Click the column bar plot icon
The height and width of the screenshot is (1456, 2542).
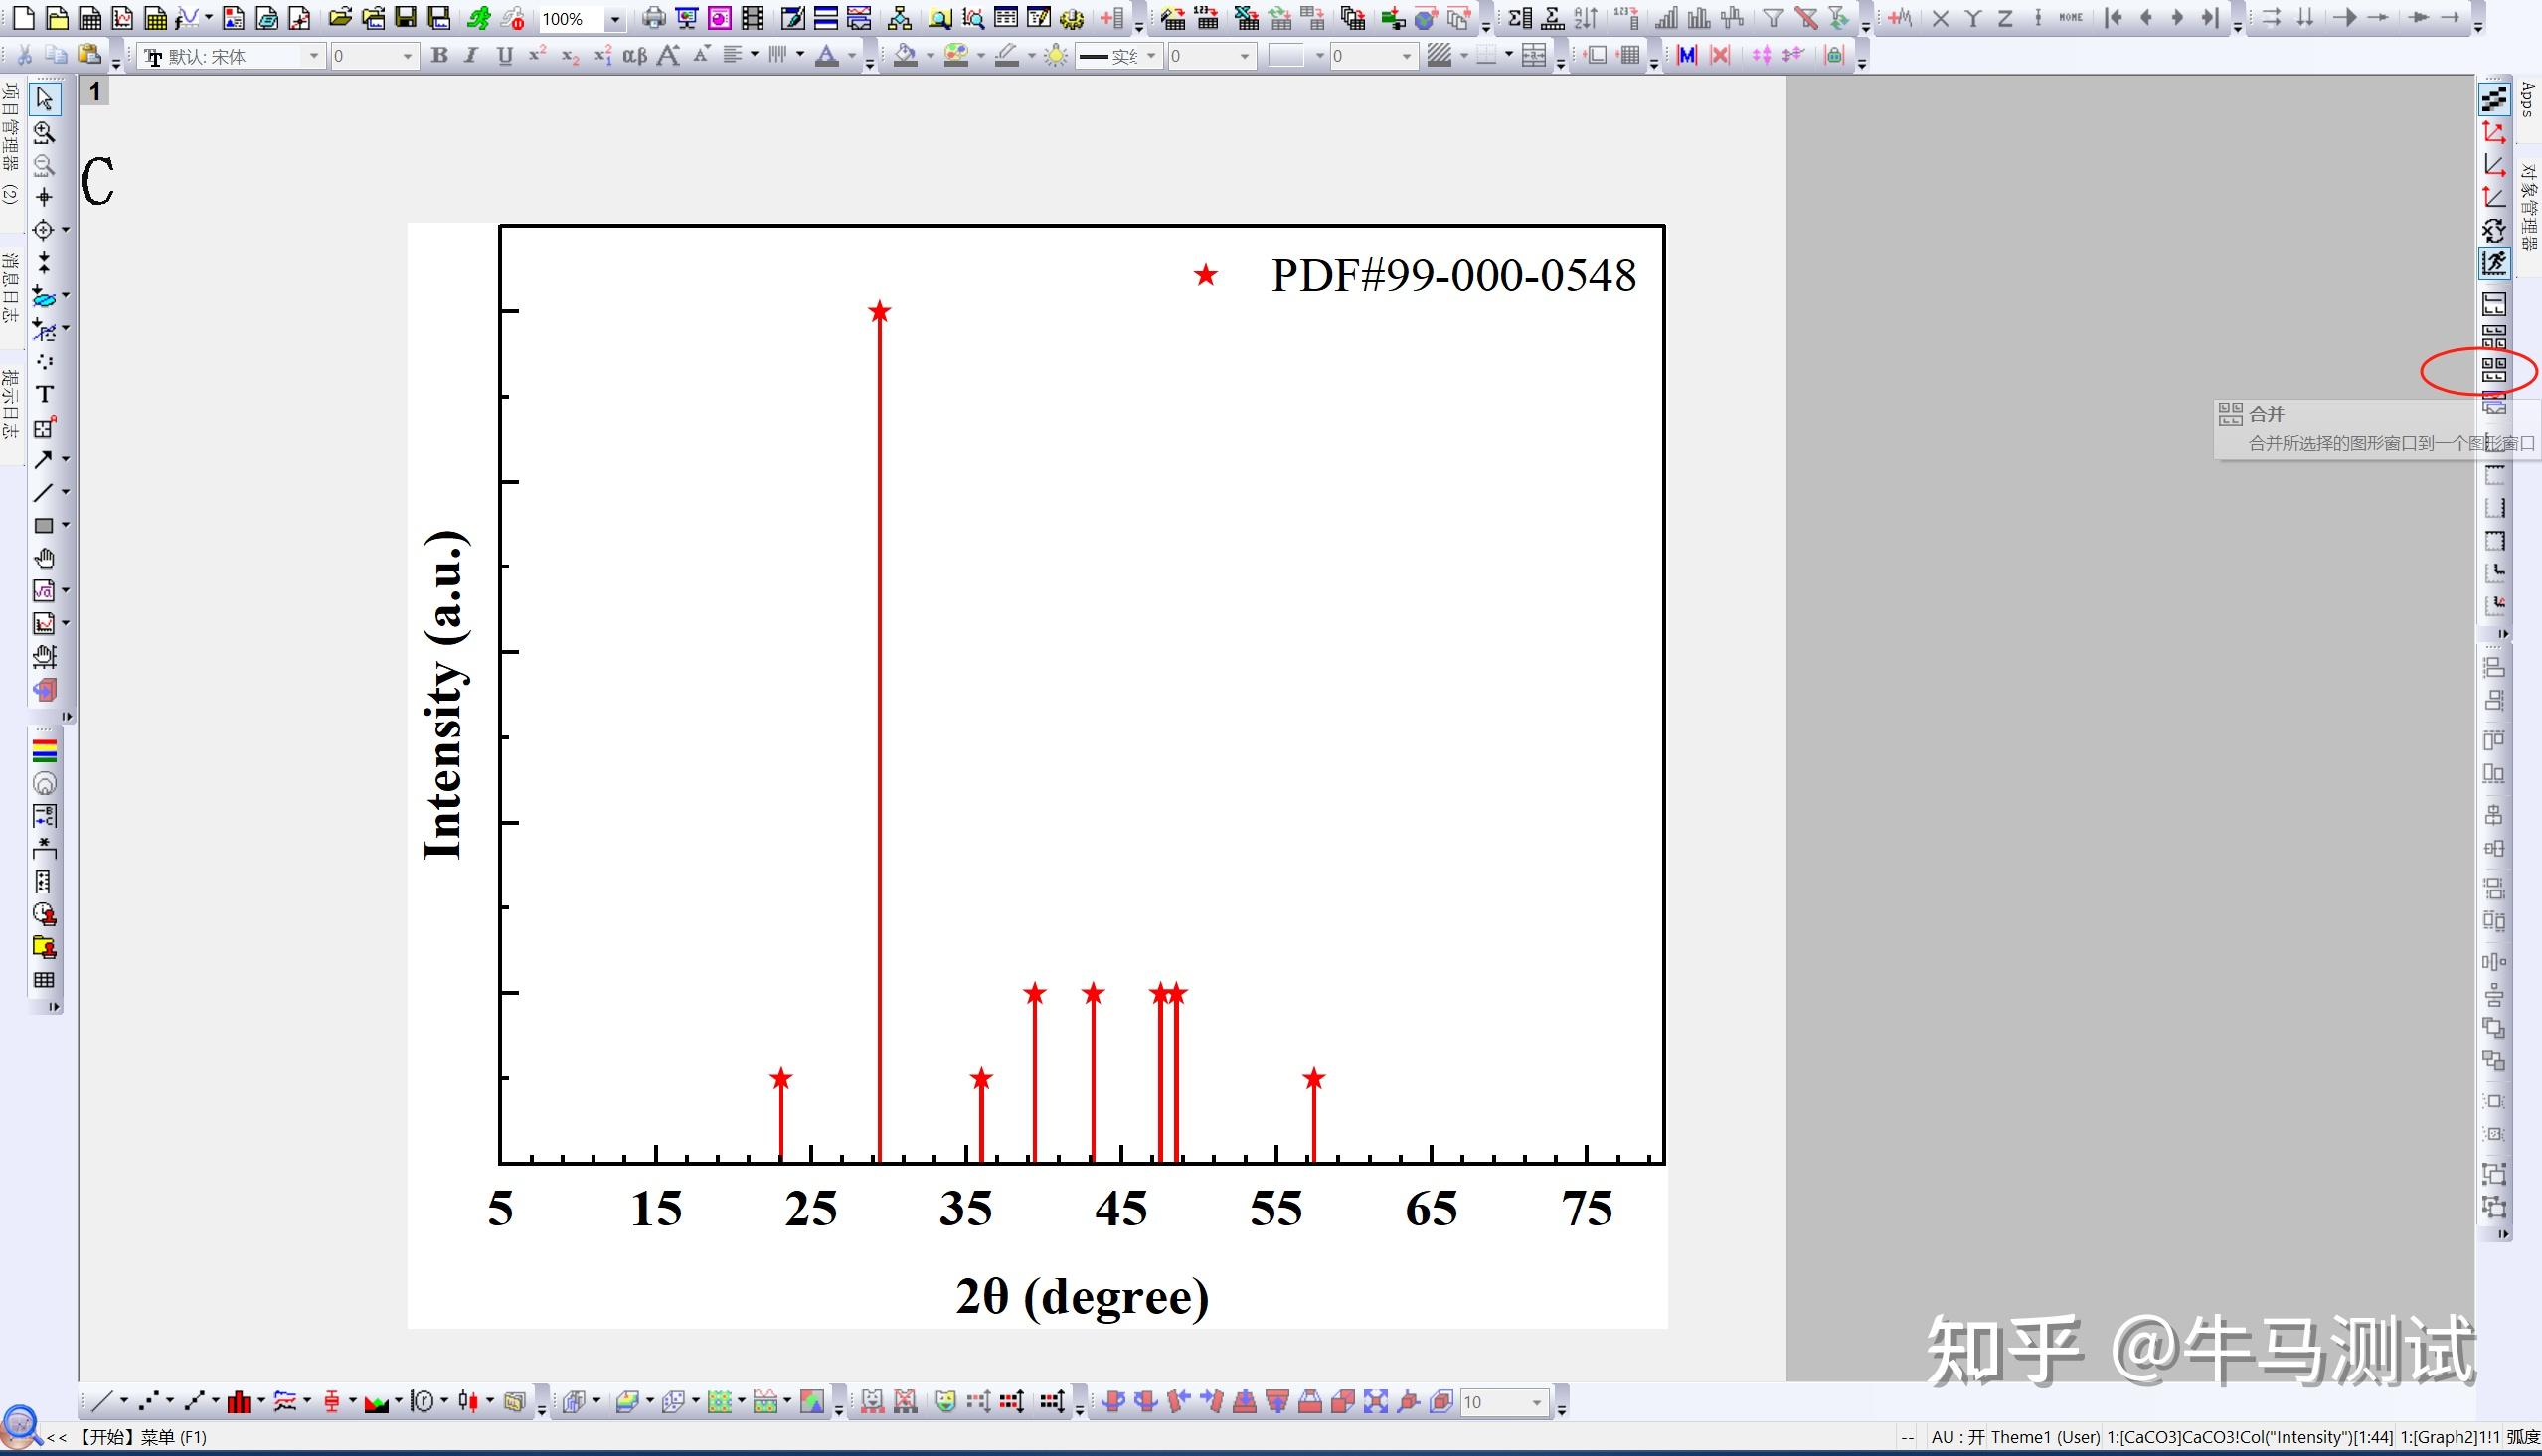[x=238, y=1402]
